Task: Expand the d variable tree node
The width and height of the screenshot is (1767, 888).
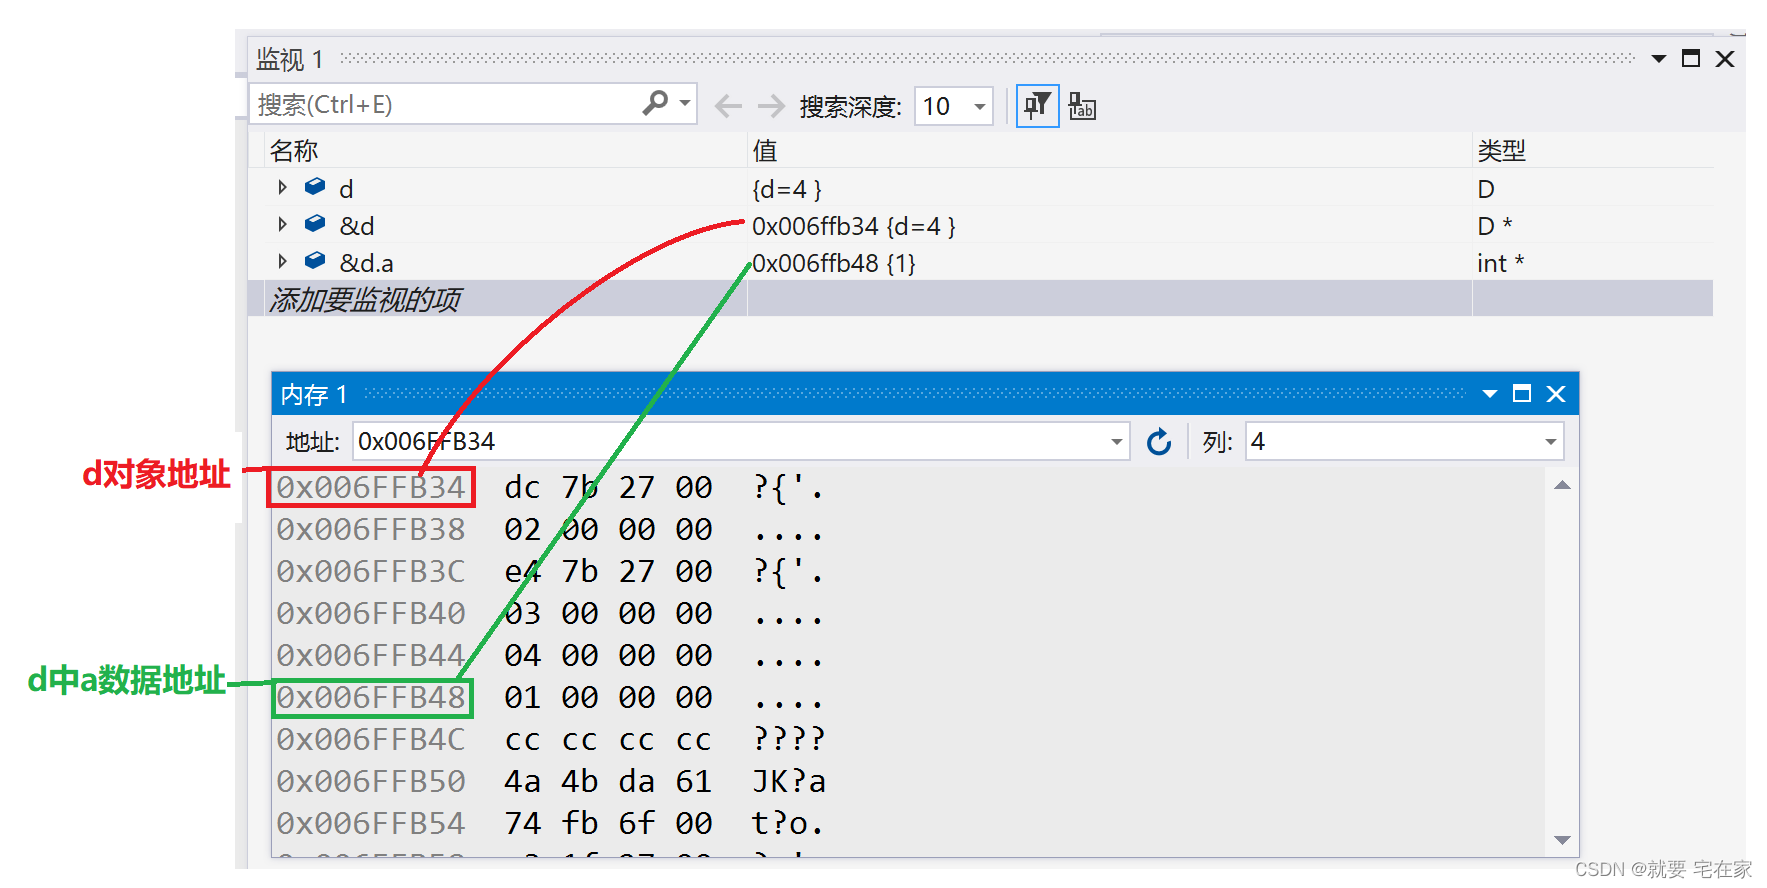Action: click(x=282, y=188)
